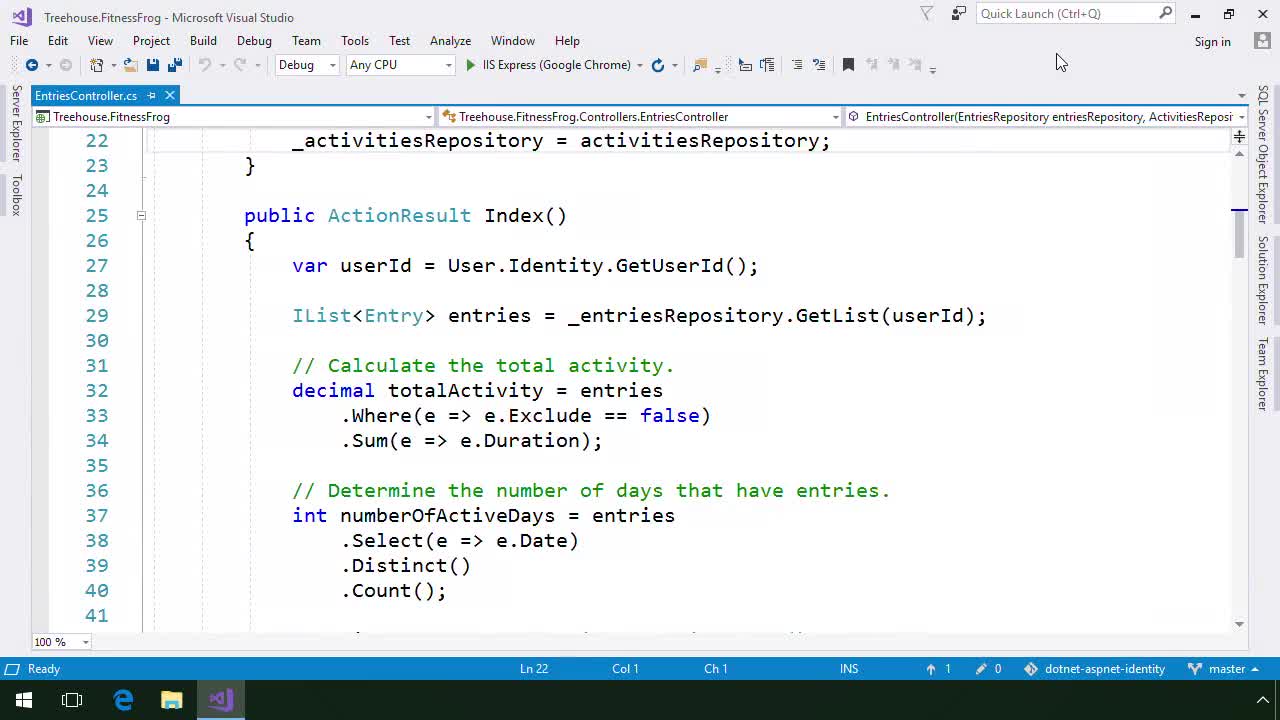The image size is (1280, 720).
Task: Open the Debug configuration dropdown
Action: [x=334, y=64]
